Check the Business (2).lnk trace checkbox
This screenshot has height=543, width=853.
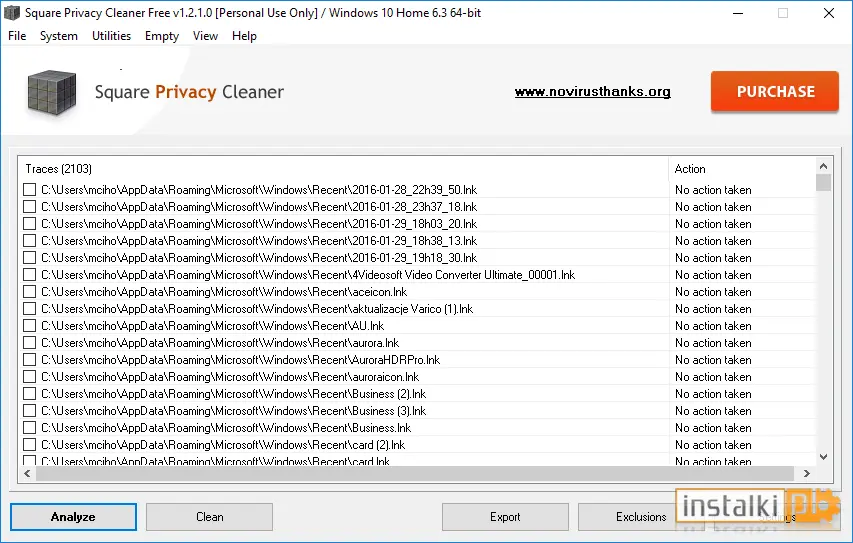(x=29, y=394)
